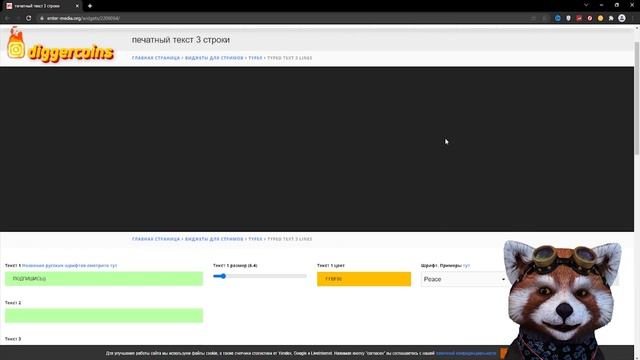Screen dimensions: 640x360
Task: Bookmark this page with the star icon
Action: [x=544, y=18]
